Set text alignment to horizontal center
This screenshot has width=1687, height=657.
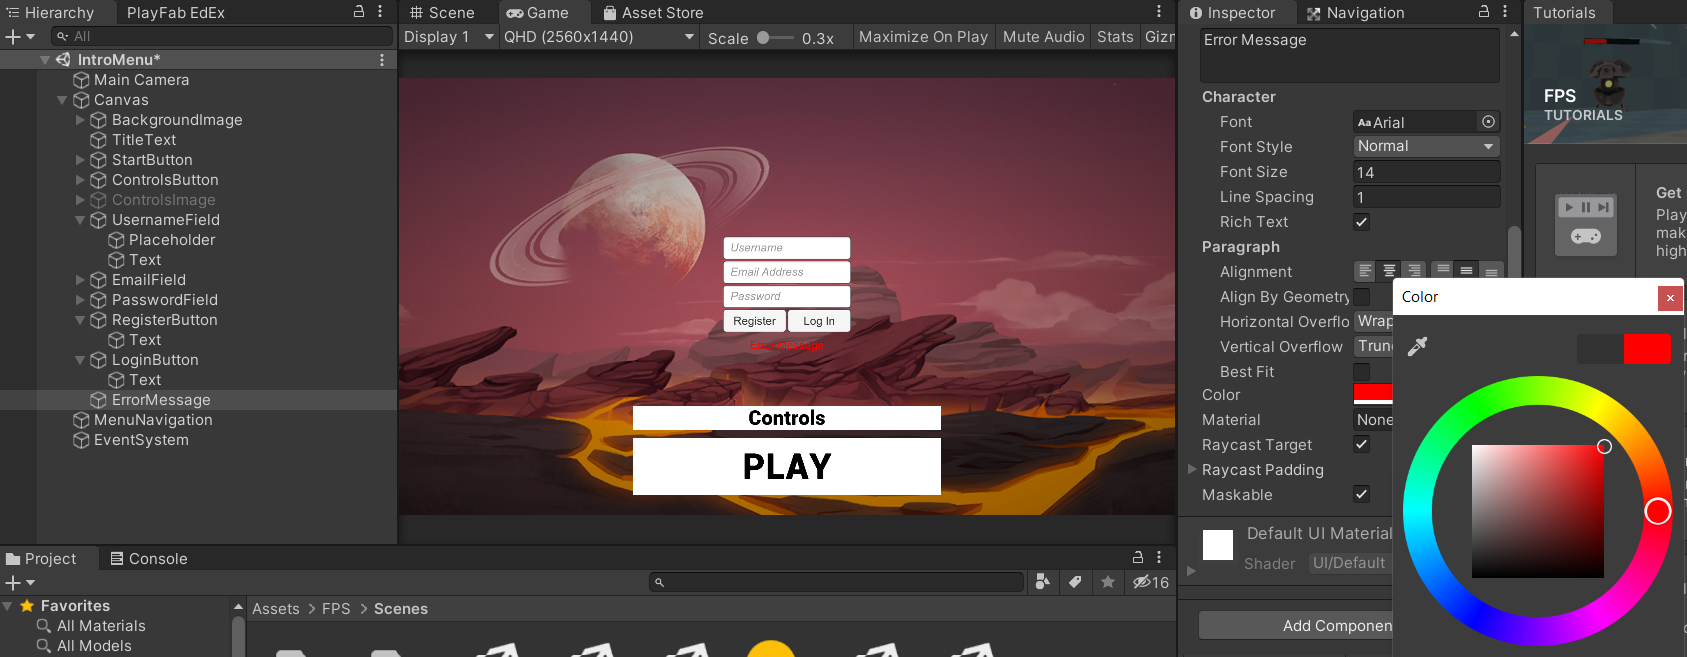(1389, 271)
